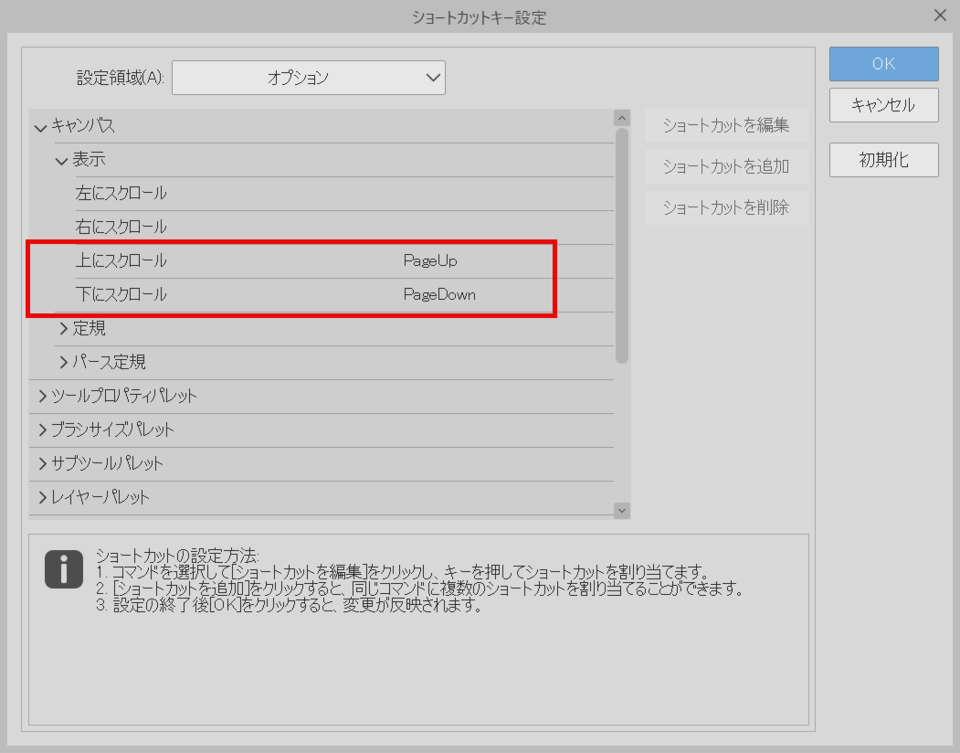The width and height of the screenshot is (960, 753).
Task: Click the scroll up arrow of list
Action: tap(622, 118)
